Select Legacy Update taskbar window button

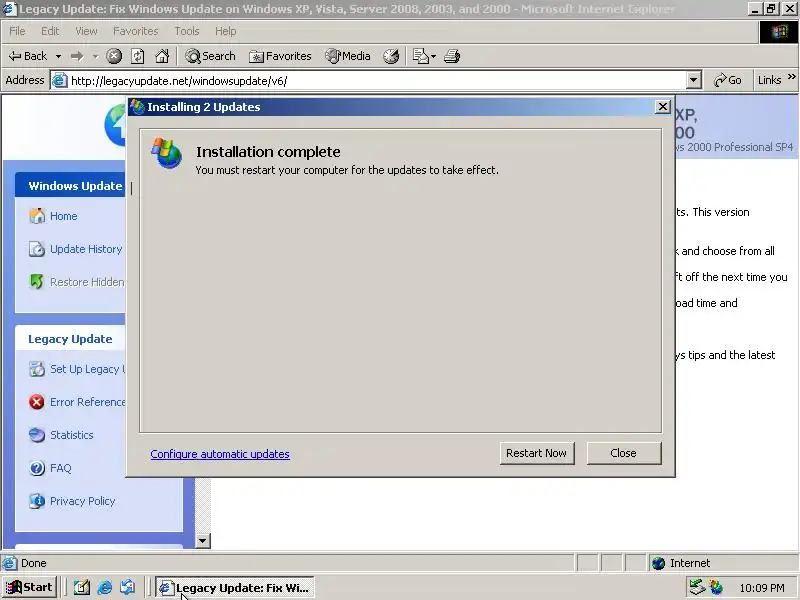click(235, 588)
